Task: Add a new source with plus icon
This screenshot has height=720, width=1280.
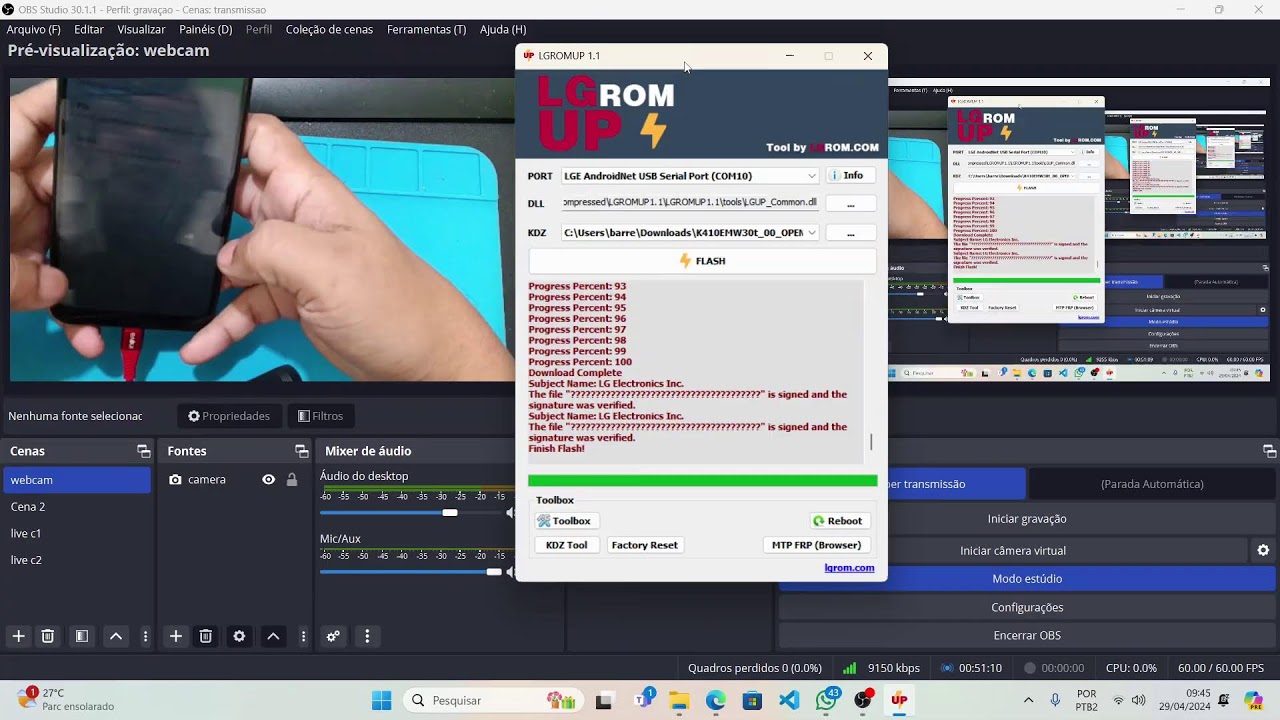Action: (176, 636)
